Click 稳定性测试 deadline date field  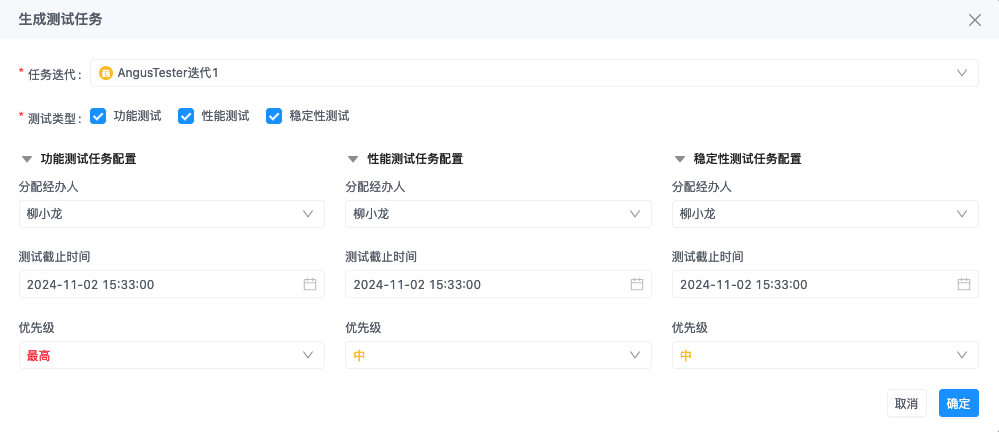click(x=825, y=284)
